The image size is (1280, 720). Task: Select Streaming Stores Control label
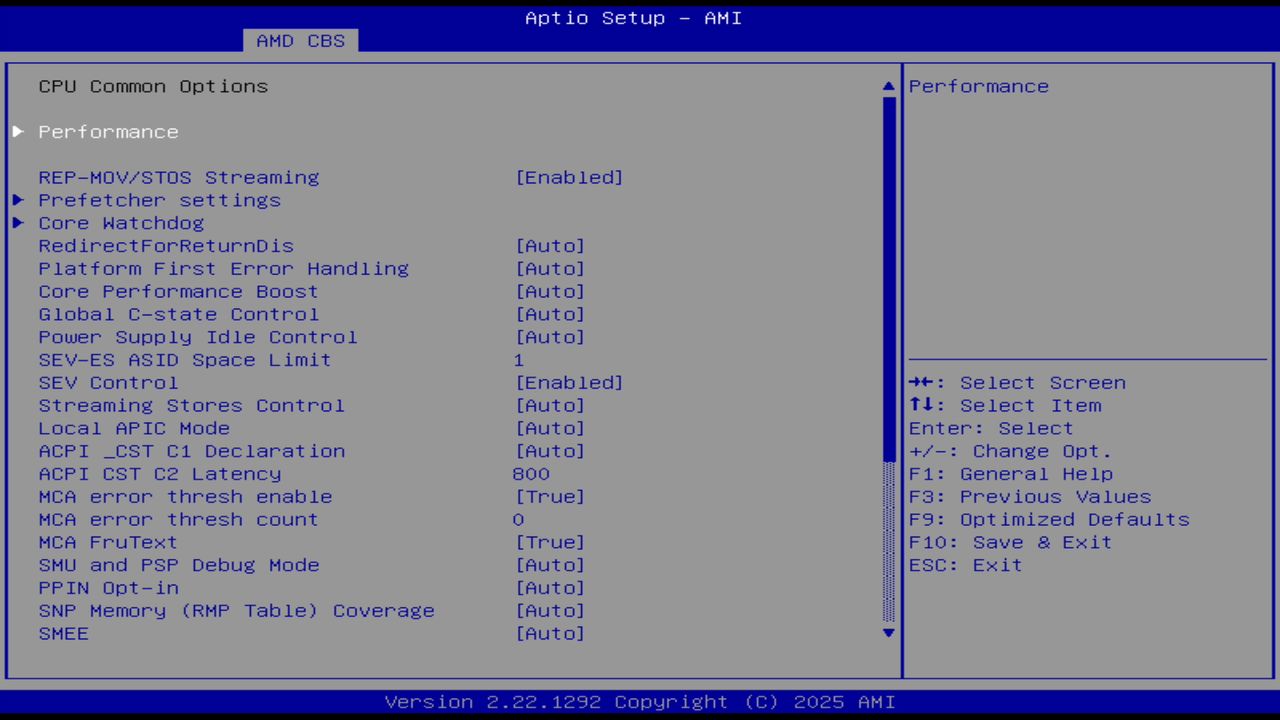(x=192, y=406)
